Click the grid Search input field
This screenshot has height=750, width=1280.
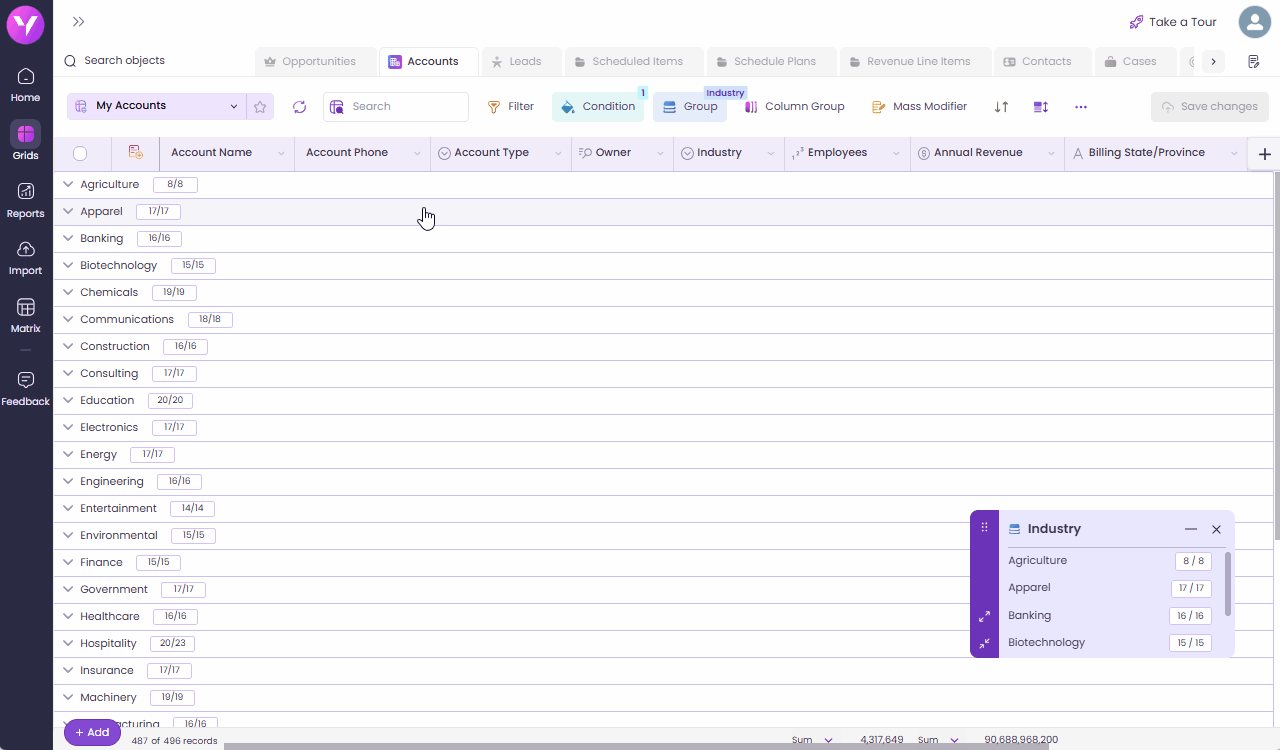point(405,107)
